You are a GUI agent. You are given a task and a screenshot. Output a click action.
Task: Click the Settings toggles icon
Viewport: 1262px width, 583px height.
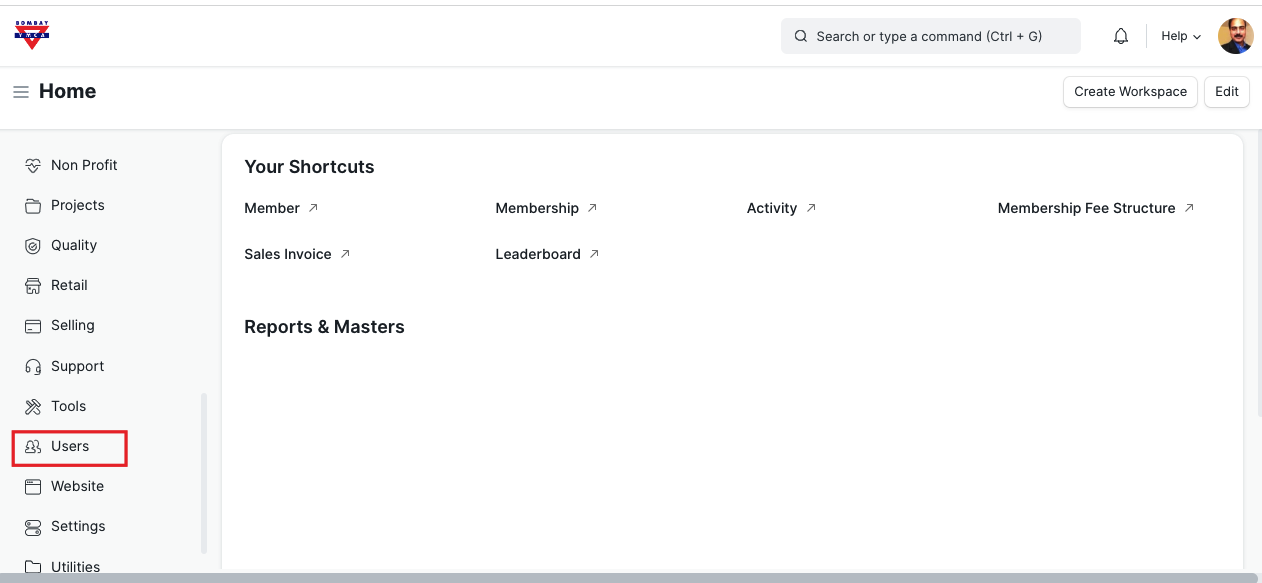pos(33,527)
